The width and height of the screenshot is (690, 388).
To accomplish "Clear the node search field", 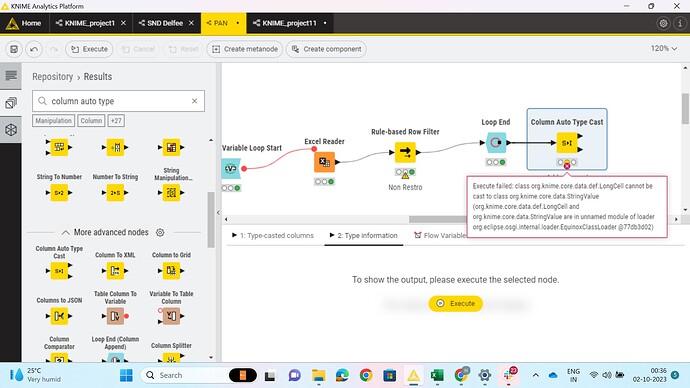I will tap(195, 101).
